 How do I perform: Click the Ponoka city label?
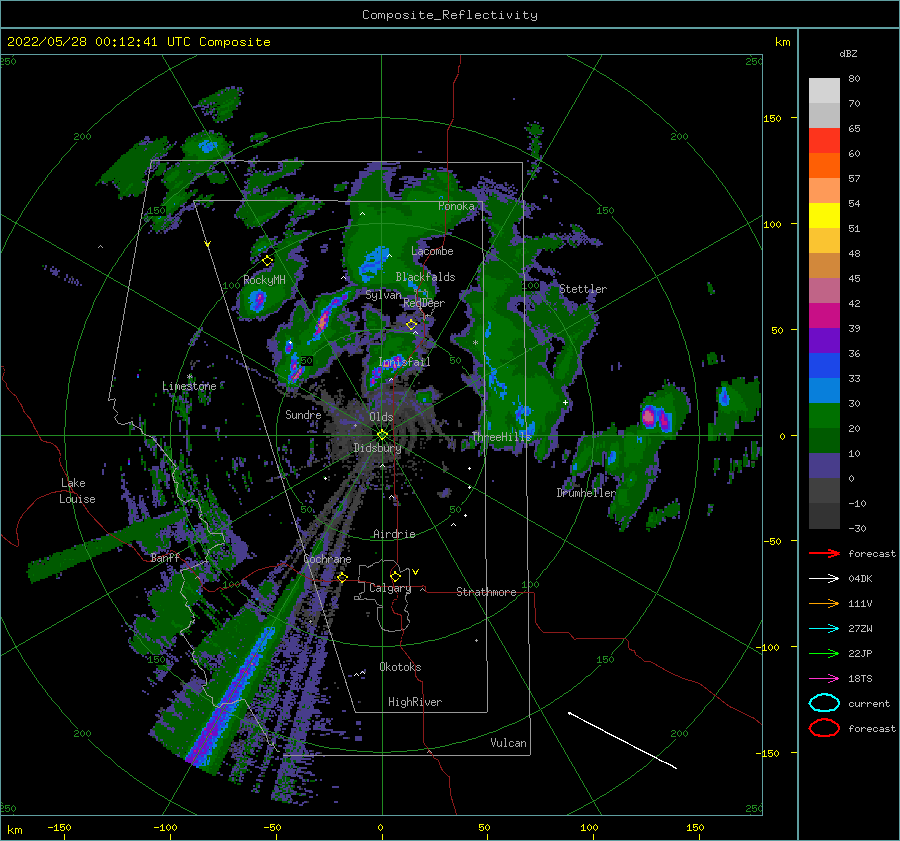tap(456, 206)
